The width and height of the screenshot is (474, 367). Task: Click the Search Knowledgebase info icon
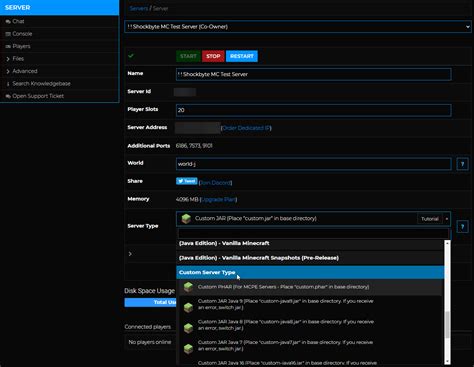[8, 84]
